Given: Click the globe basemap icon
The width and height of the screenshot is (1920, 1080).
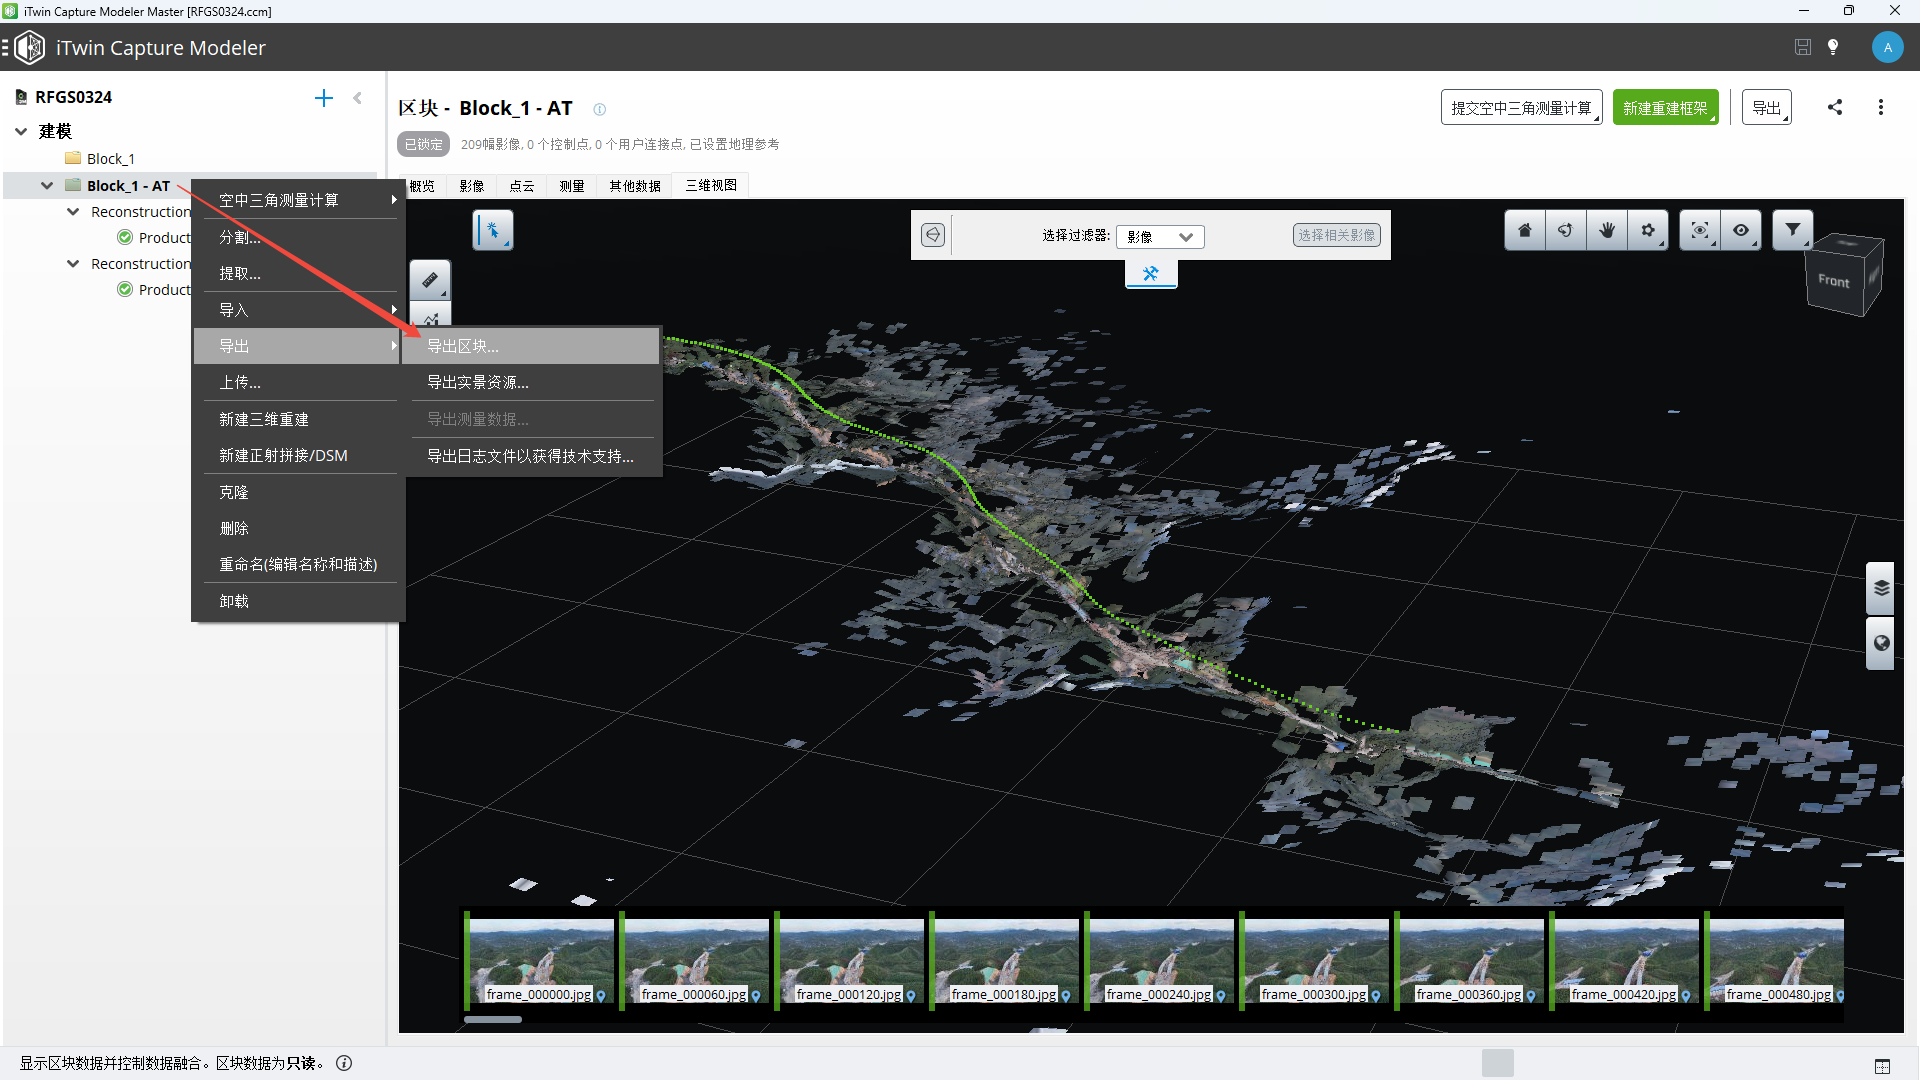Looking at the screenshot, I should [1881, 643].
